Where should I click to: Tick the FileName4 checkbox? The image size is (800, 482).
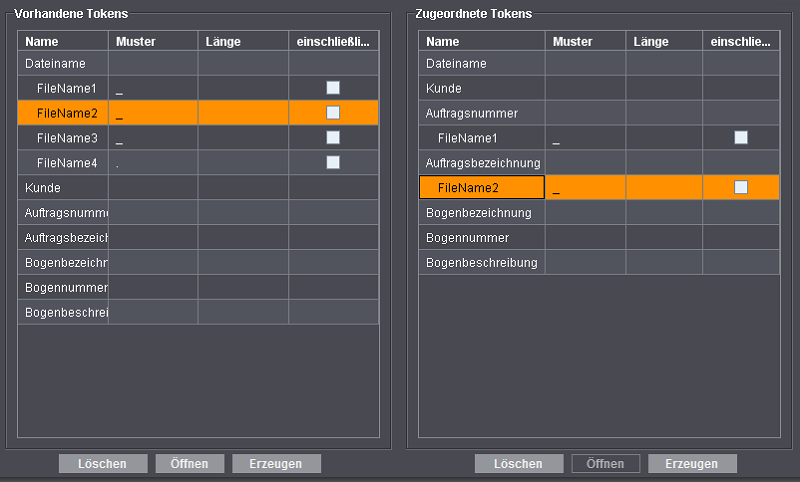[x=333, y=162]
